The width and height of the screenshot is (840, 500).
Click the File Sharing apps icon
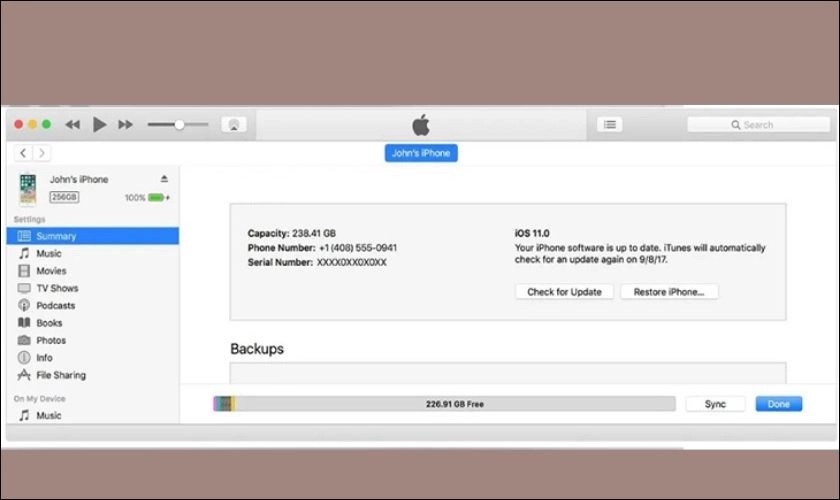tap(24, 375)
